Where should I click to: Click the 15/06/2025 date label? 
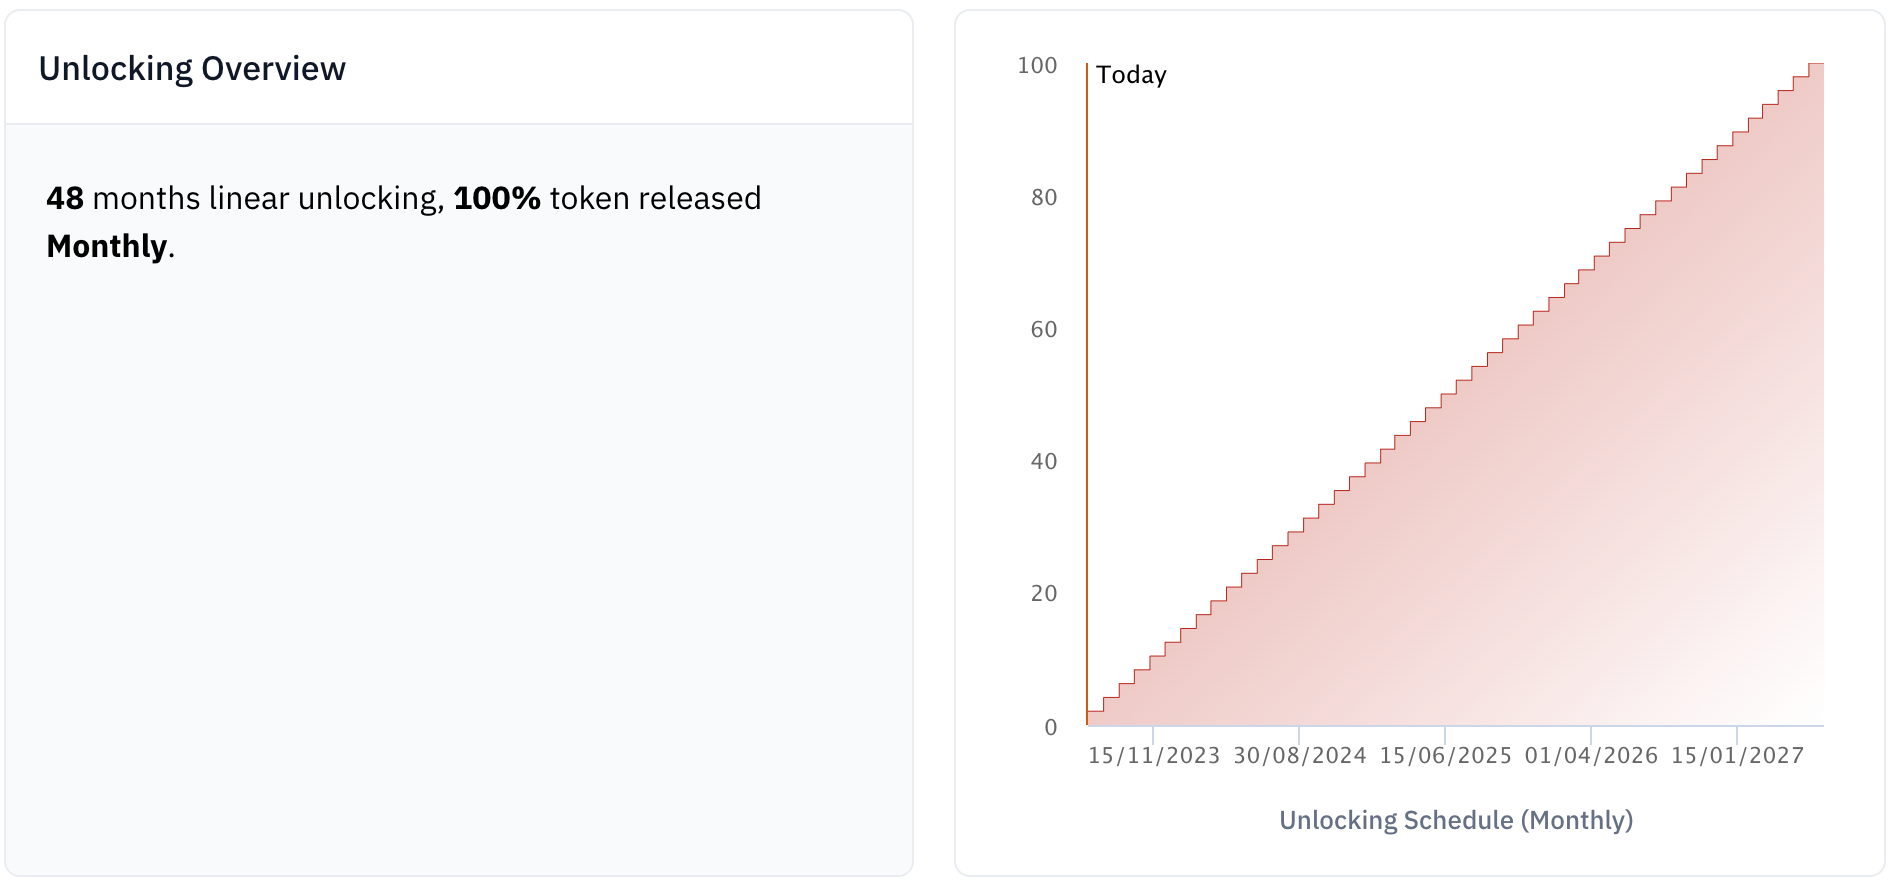pos(1446,756)
